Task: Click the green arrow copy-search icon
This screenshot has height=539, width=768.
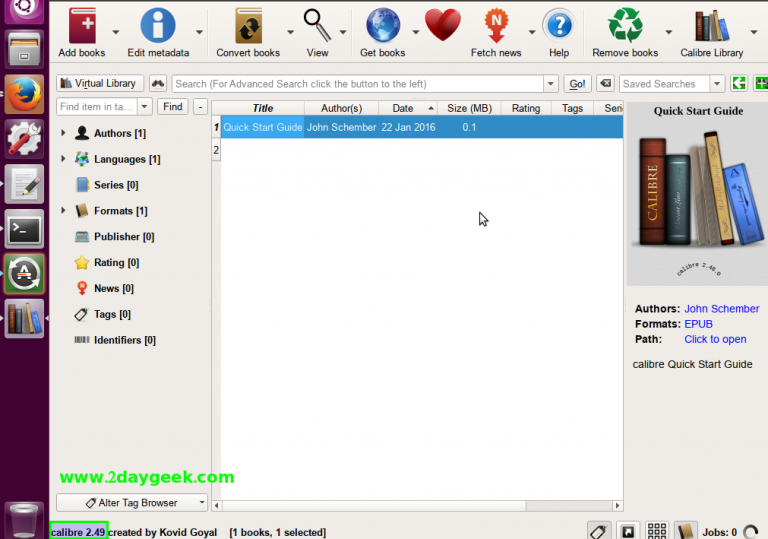Action: click(x=739, y=83)
